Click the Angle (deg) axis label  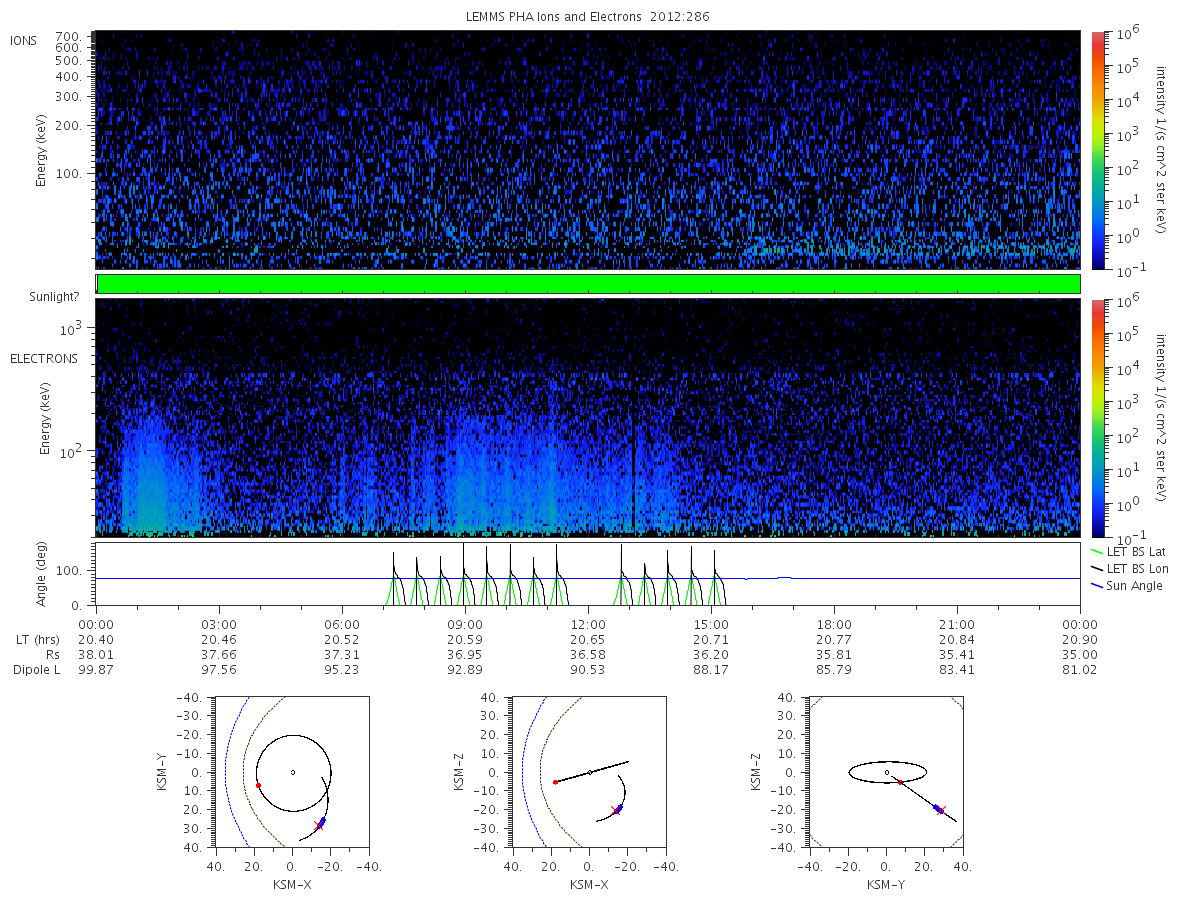45,575
